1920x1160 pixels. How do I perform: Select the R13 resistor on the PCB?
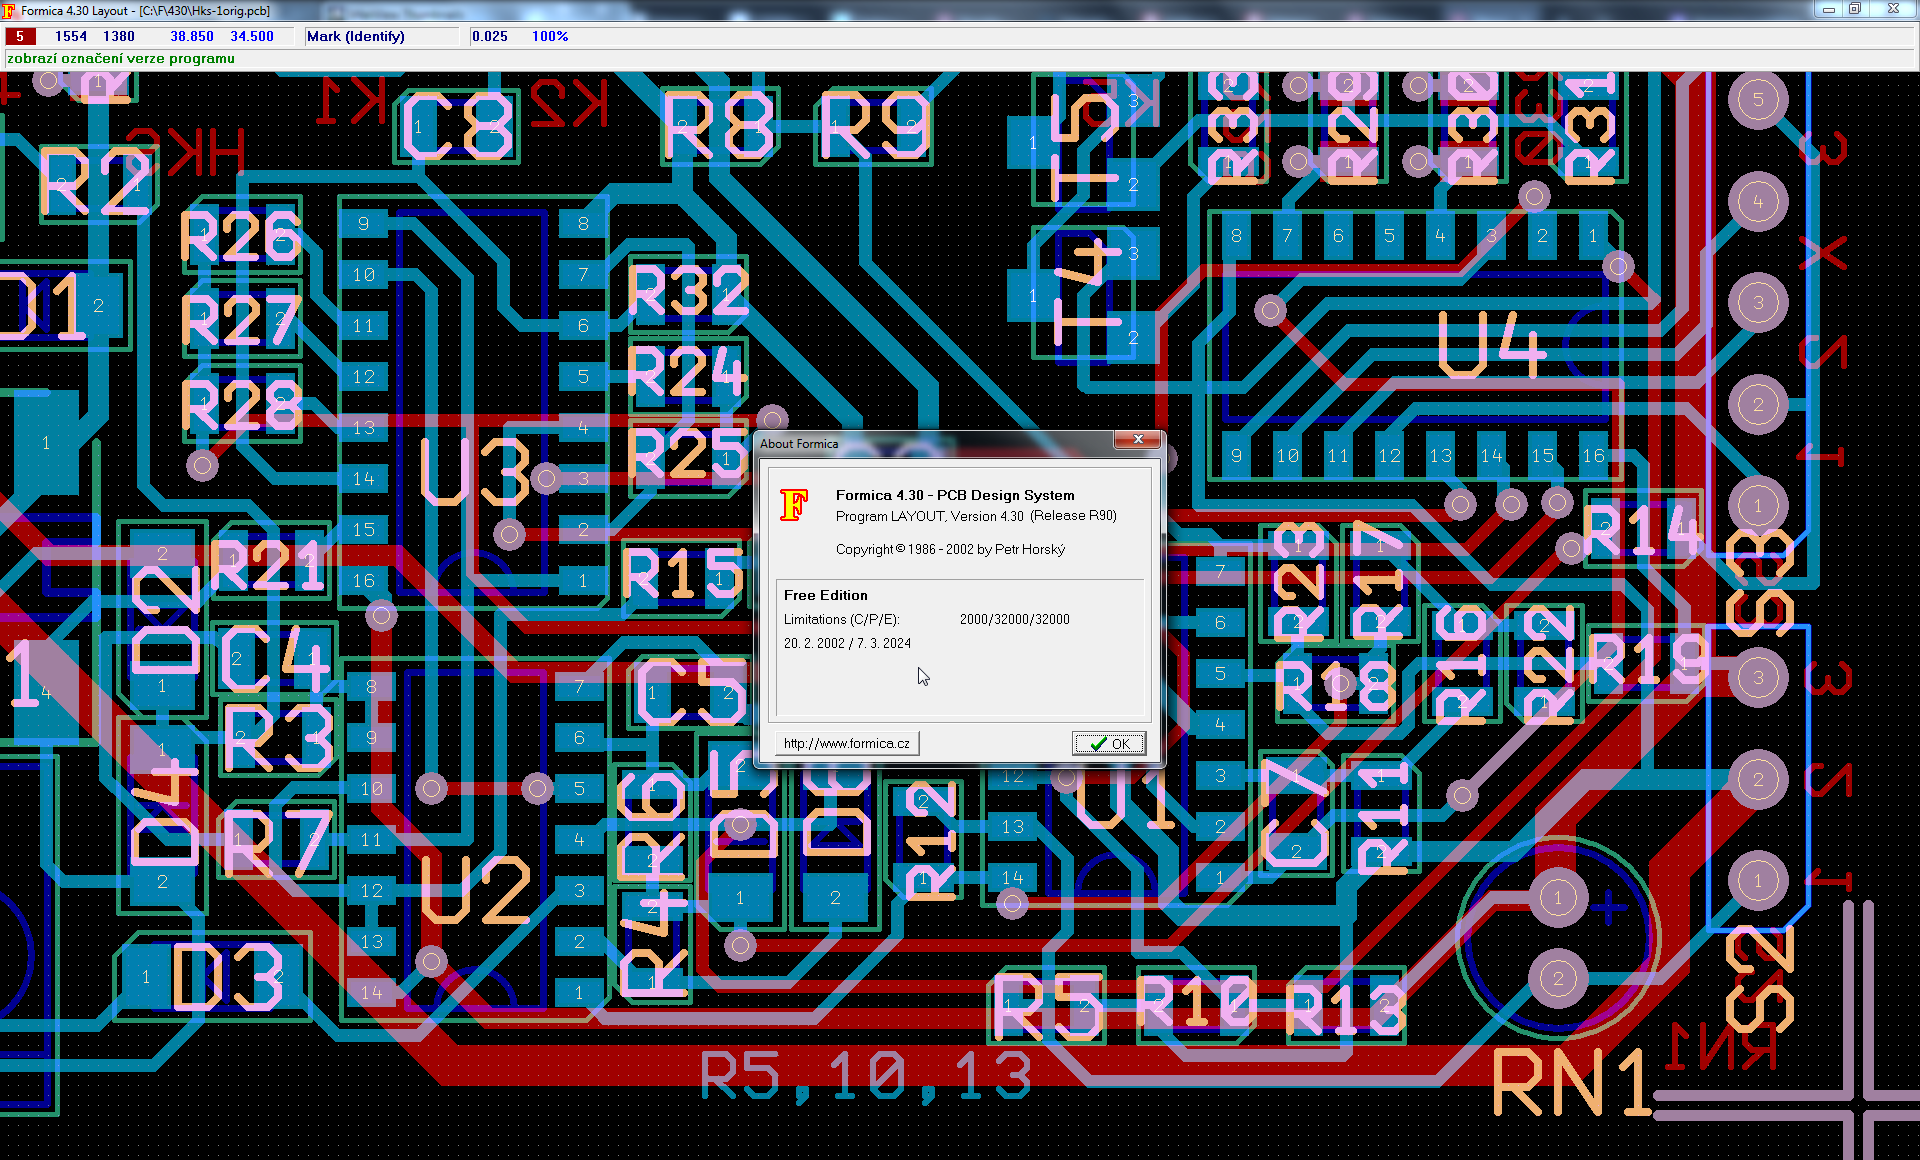coord(1346,1008)
